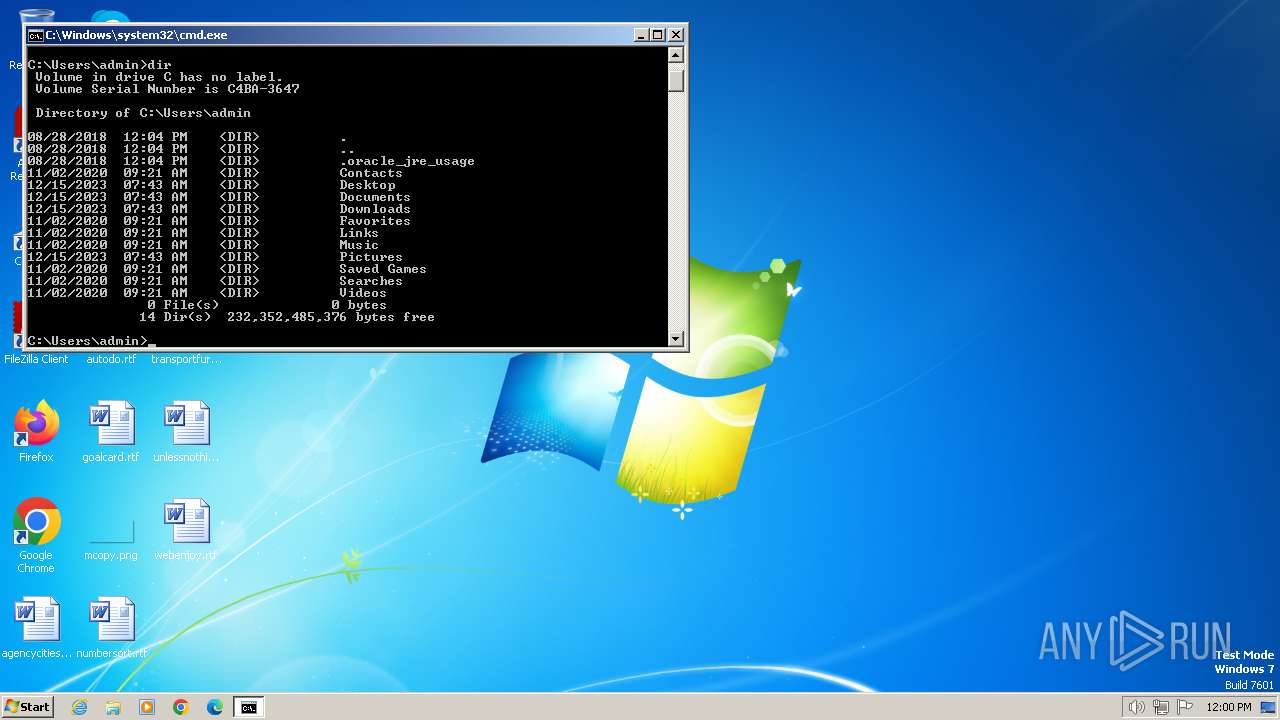Open the cmd.exe window system menu icon
The height and width of the screenshot is (720, 1280).
[35, 35]
